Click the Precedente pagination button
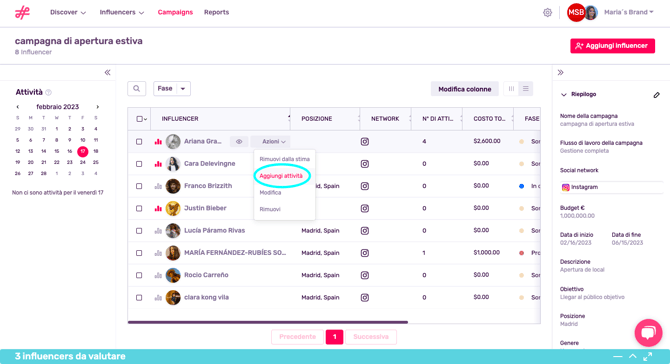 tap(297, 337)
